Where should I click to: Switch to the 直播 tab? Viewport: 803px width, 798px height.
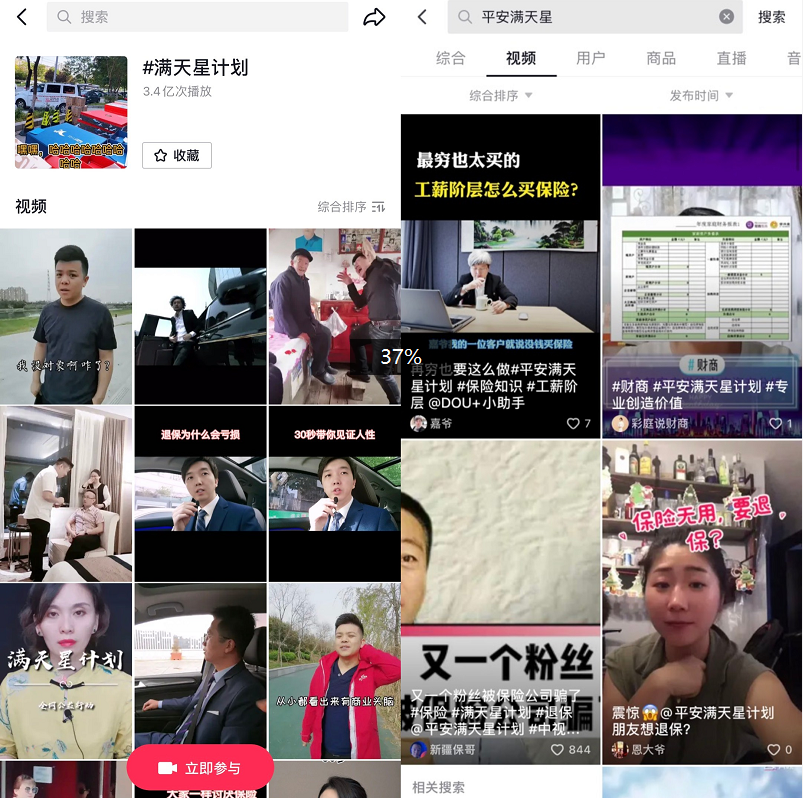click(731, 58)
